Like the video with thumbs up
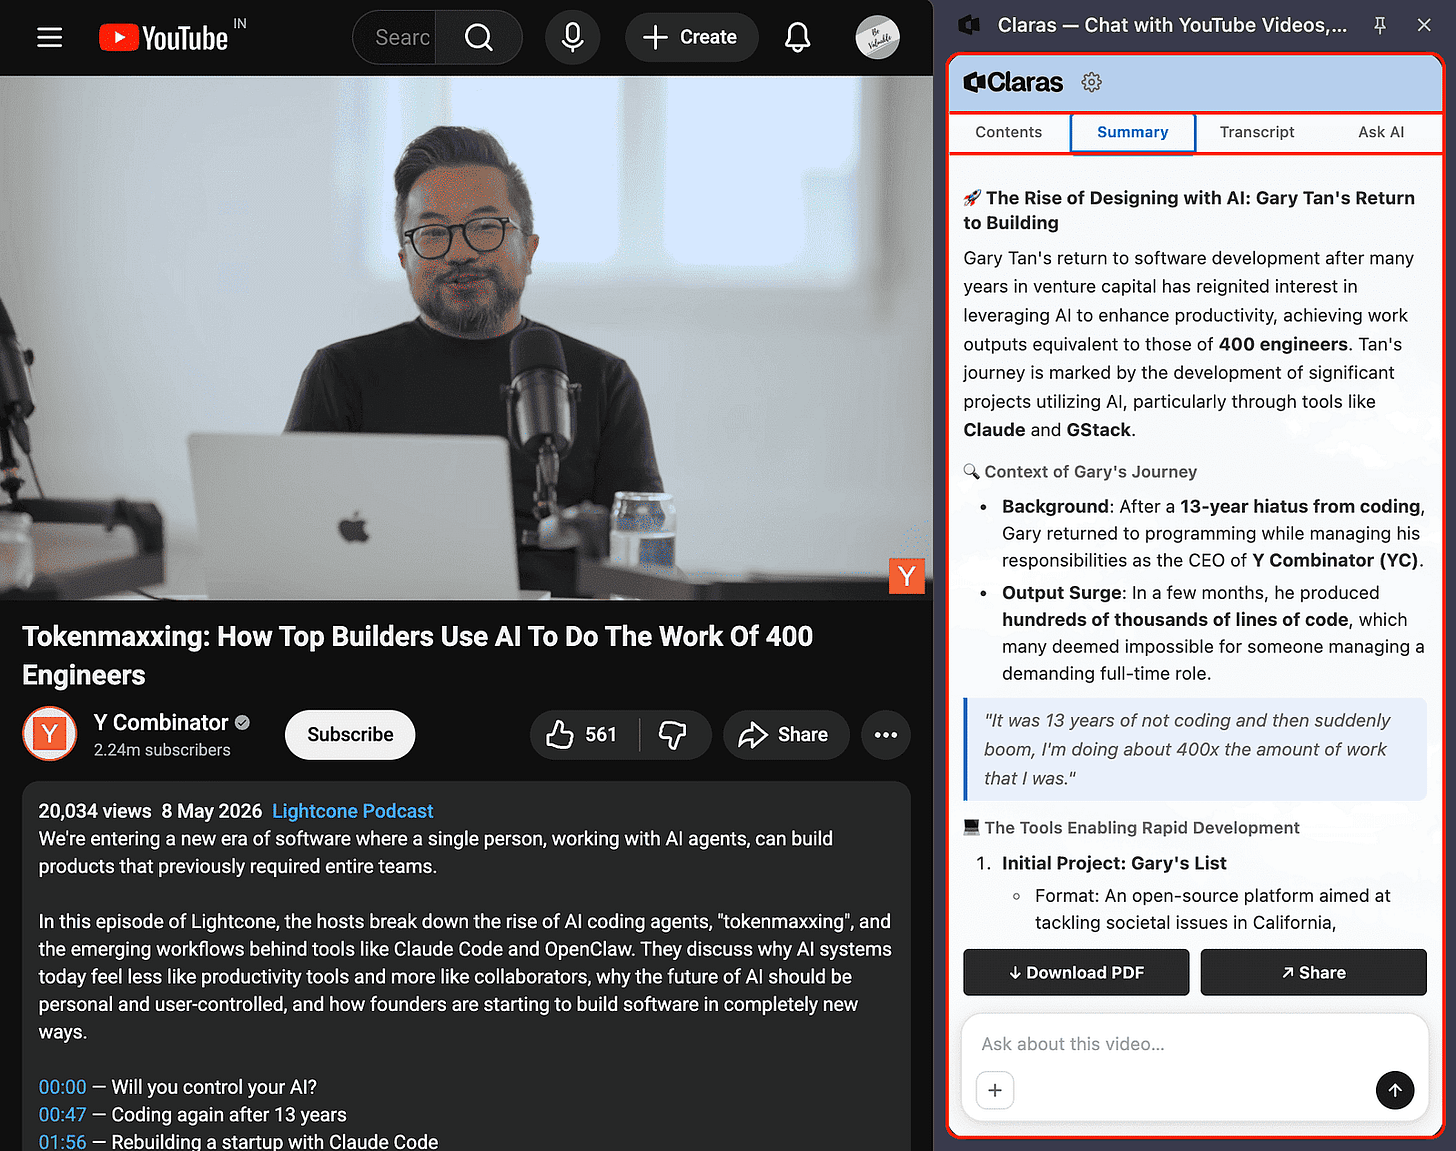The image size is (1456, 1151). tap(584, 735)
